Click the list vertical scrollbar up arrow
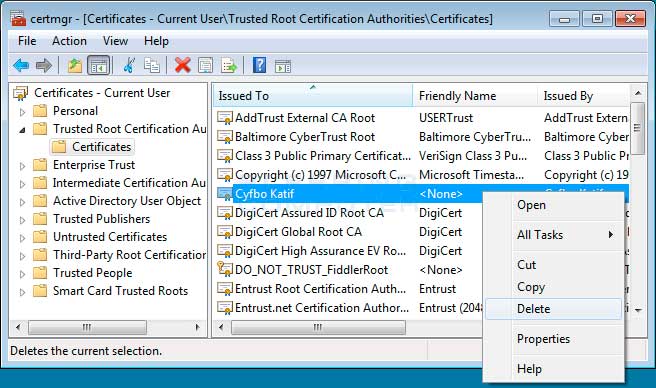Image resolution: width=656 pixels, height=388 pixels. coord(638,93)
